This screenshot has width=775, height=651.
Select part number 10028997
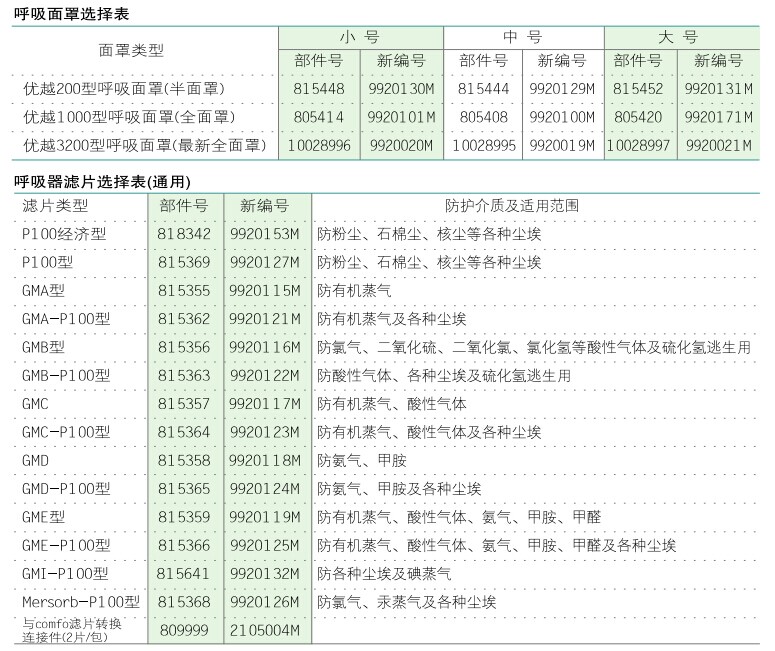click(638, 145)
